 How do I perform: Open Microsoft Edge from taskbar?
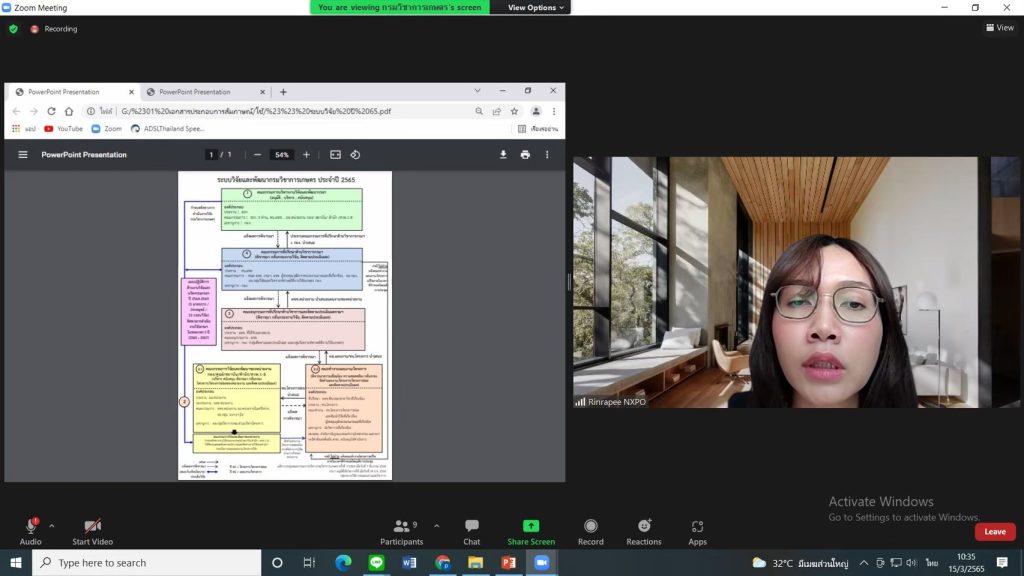coord(343,562)
